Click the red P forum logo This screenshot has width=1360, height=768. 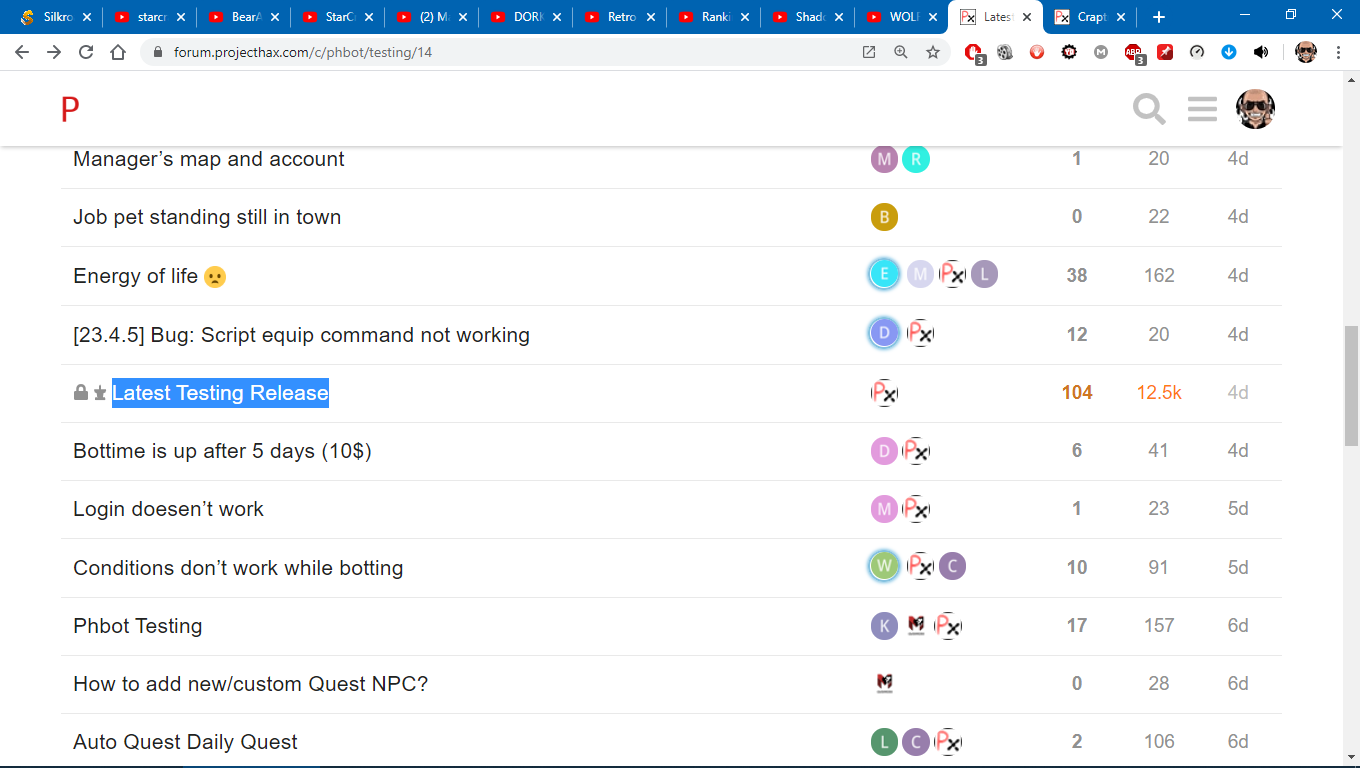[70, 109]
